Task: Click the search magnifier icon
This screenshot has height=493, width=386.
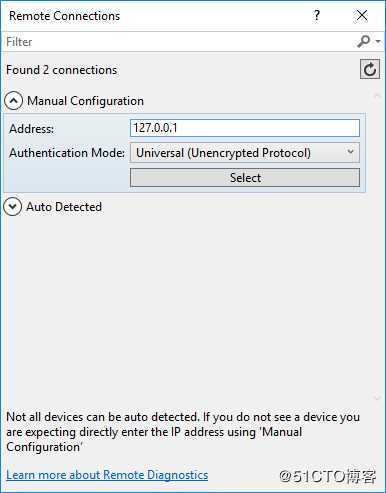Action: coord(363,42)
